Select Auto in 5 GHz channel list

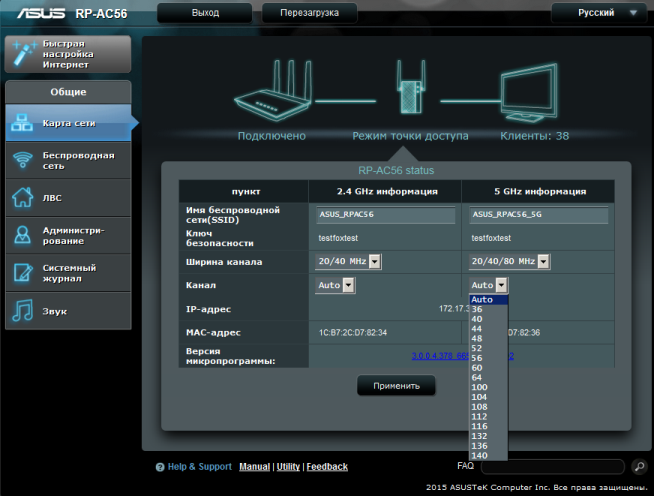[488, 300]
